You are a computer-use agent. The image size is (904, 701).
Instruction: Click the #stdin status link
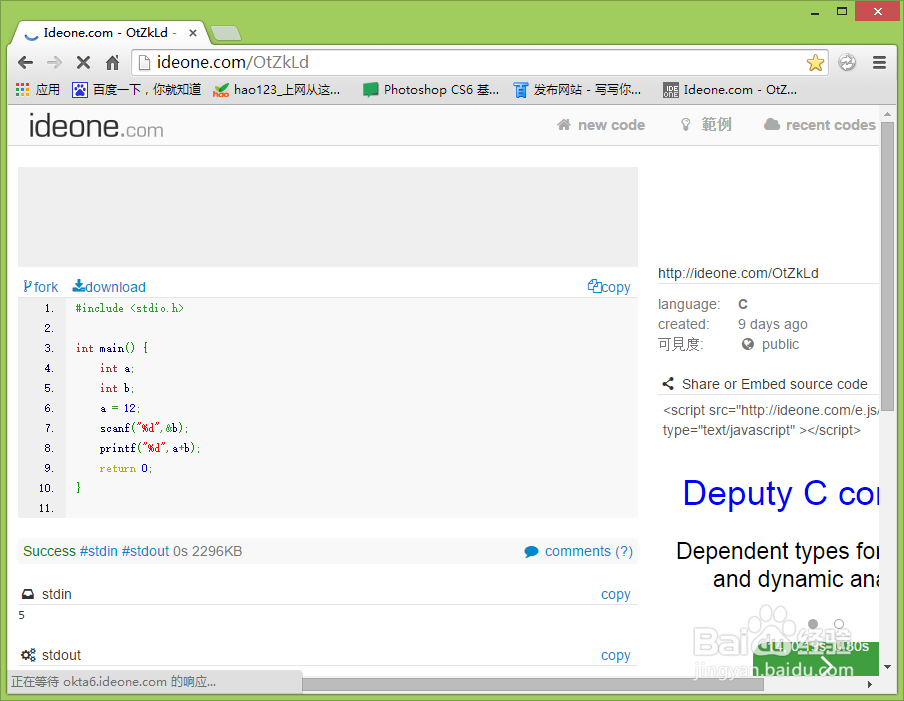[x=99, y=551]
